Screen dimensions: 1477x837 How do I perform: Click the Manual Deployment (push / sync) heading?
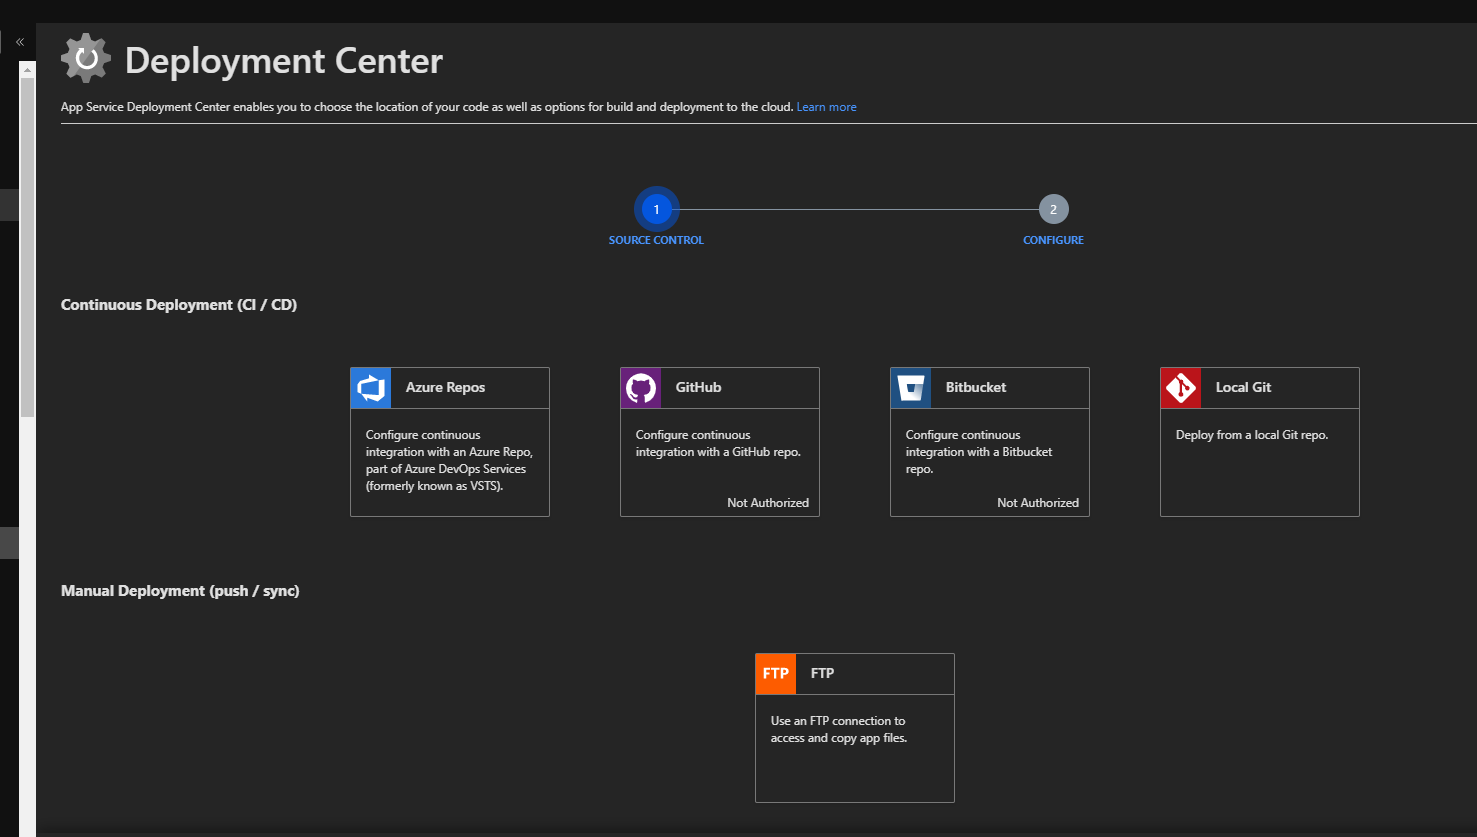[x=180, y=591]
